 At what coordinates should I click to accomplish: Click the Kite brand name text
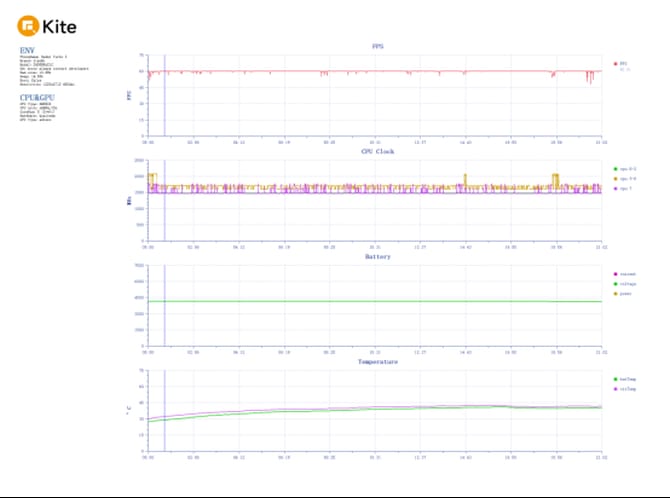[59, 27]
